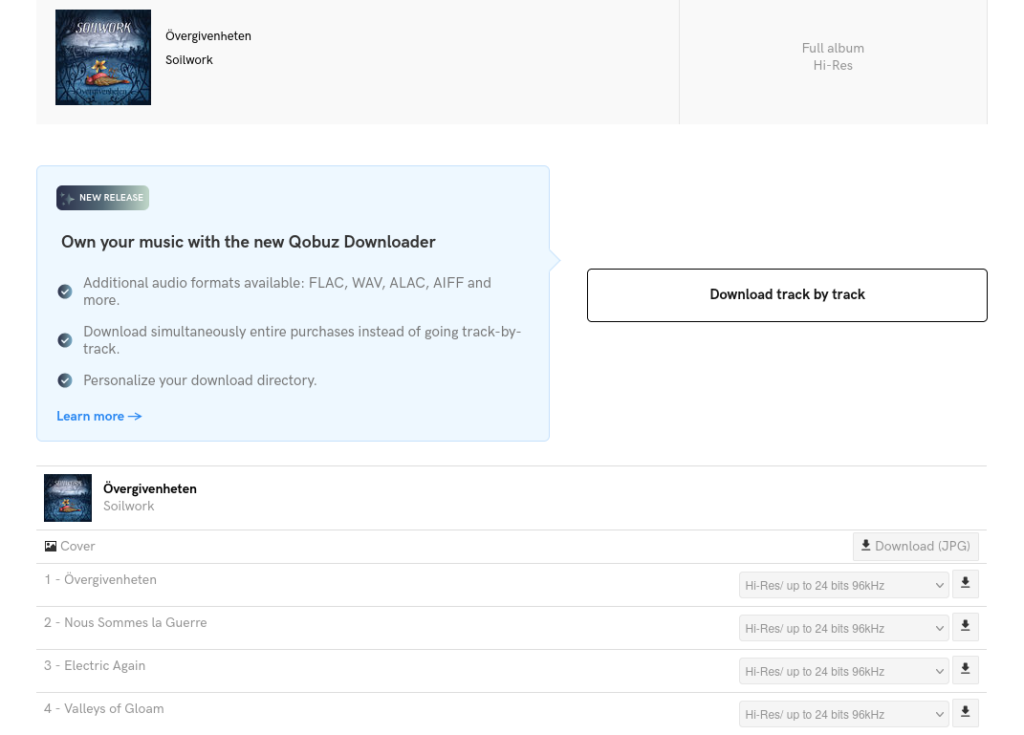Download track 1 Övergivenheten via arrow icon
The height and width of the screenshot is (735, 1024).
pos(966,584)
